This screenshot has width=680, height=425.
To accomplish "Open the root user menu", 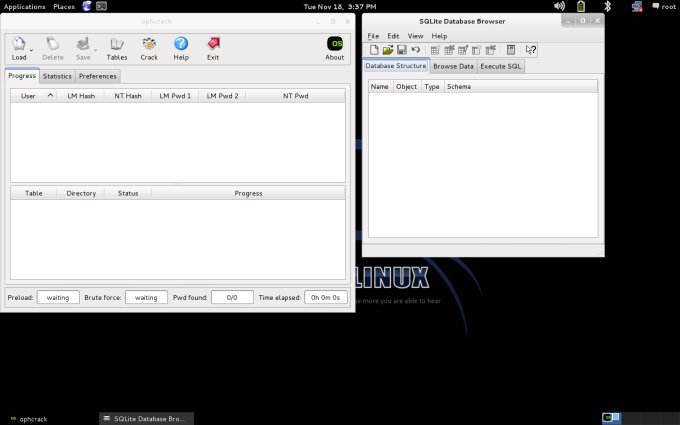I will tap(664, 7).
